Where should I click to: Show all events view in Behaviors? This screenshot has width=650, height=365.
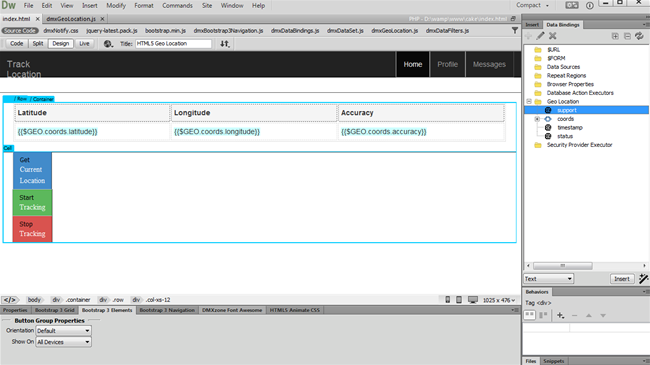point(543,315)
